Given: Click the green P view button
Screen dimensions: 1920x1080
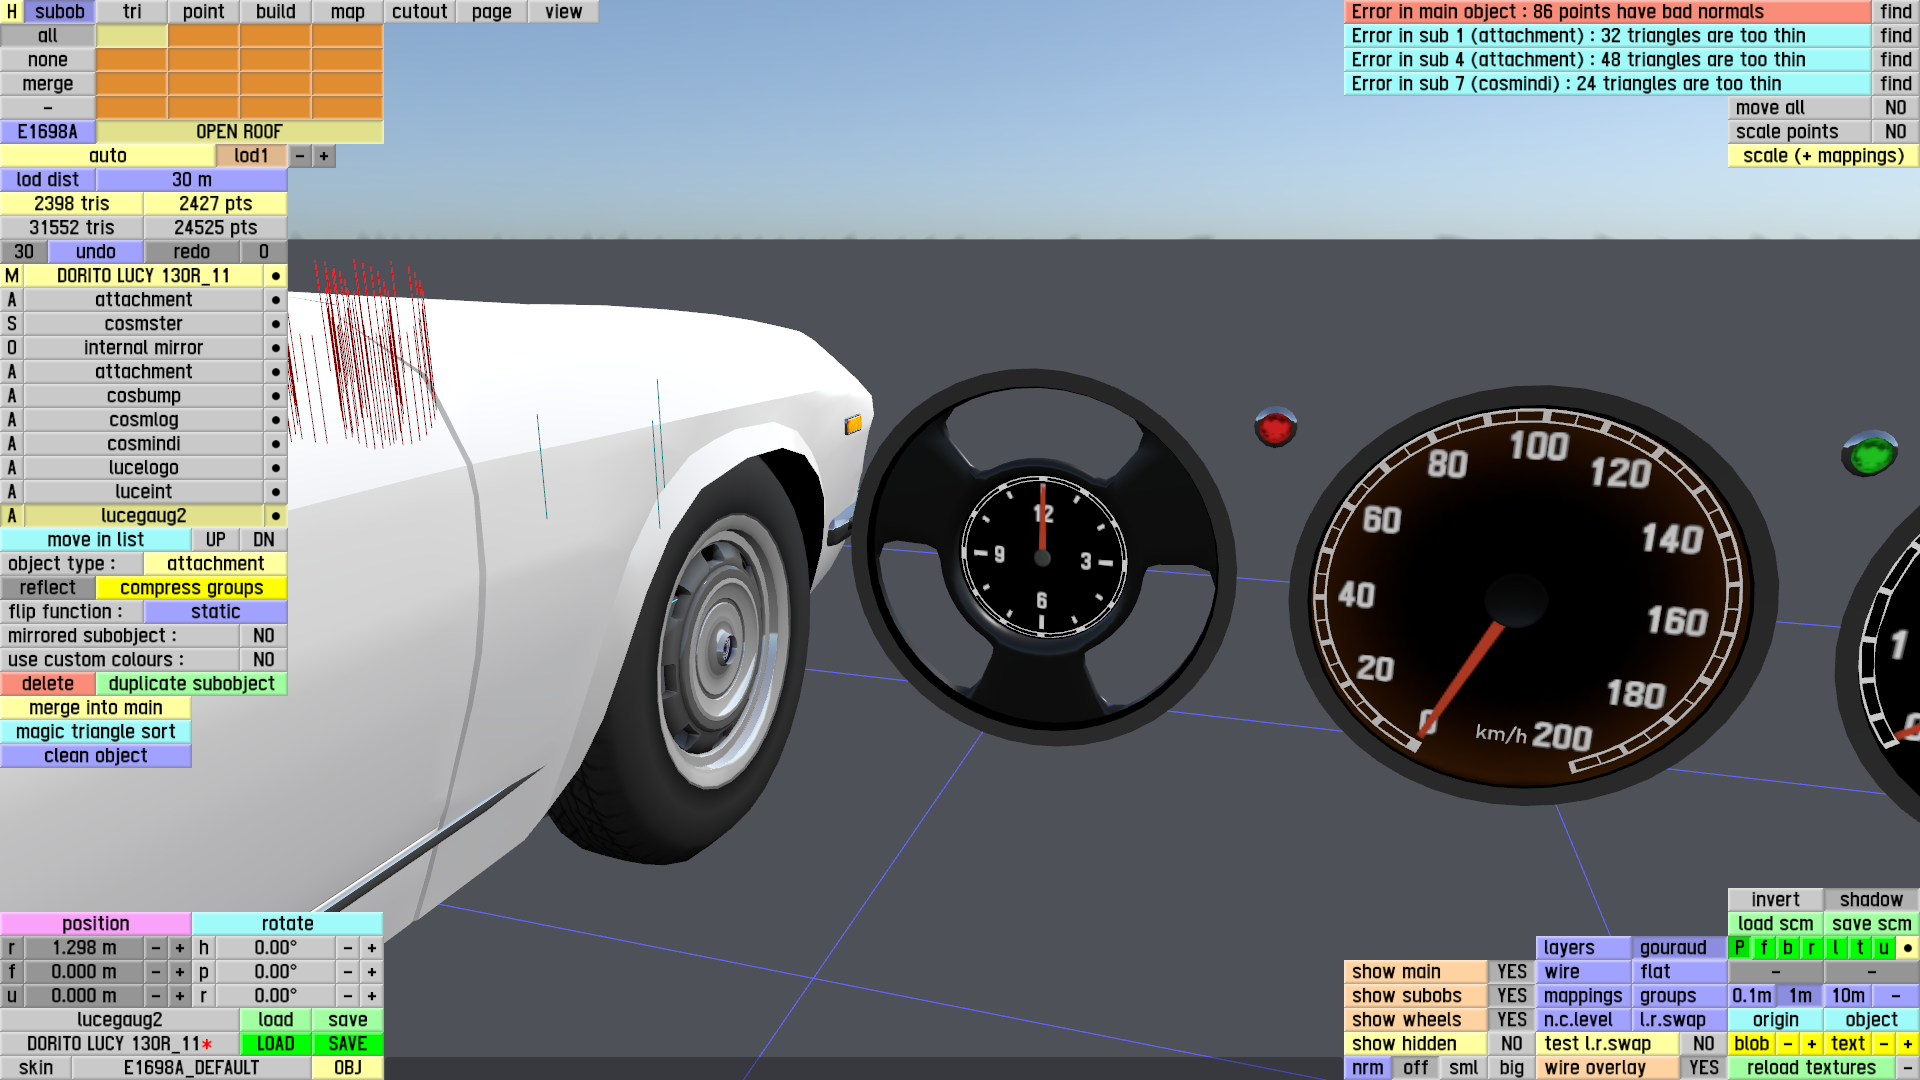Looking at the screenshot, I should tap(1739, 948).
